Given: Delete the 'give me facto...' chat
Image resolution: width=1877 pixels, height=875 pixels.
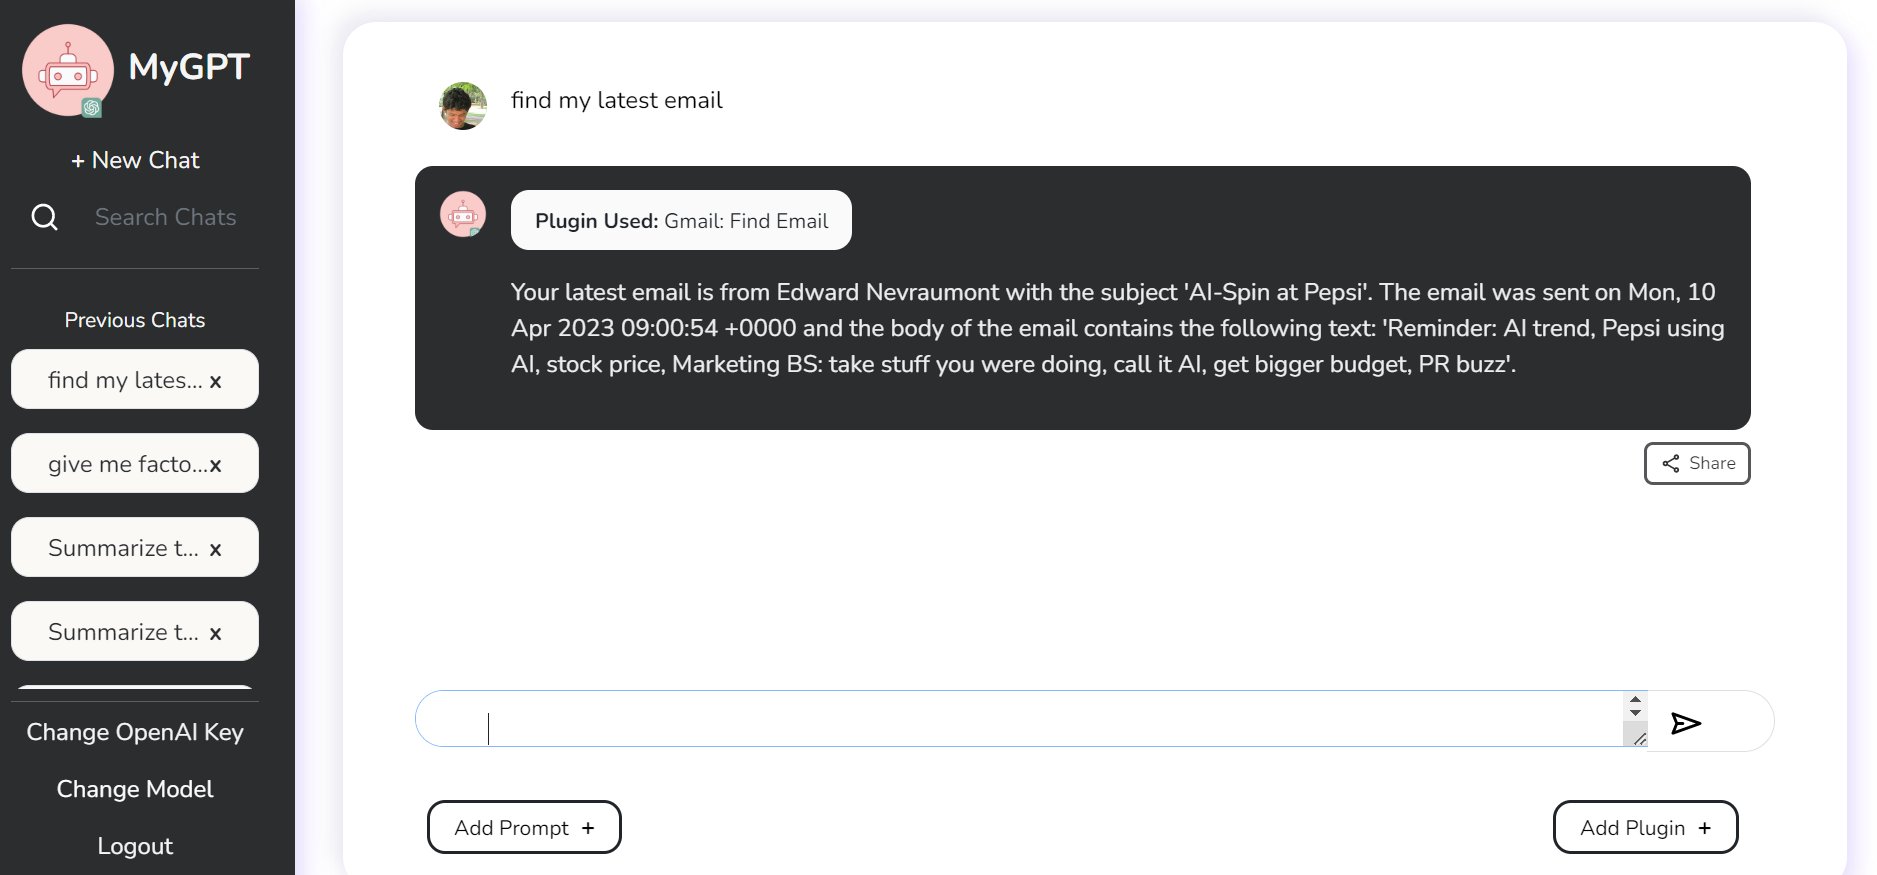Looking at the screenshot, I should click(x=215, y=465).
